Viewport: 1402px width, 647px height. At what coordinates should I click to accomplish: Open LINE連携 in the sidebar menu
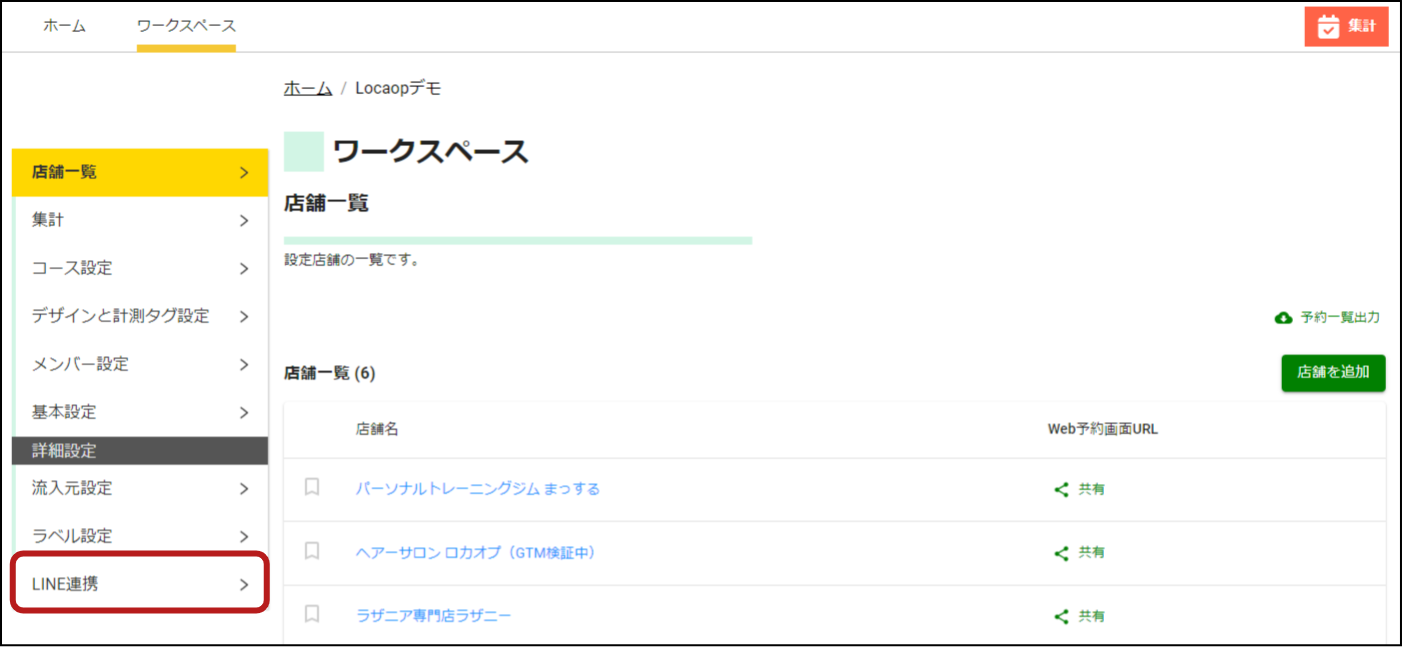click(140, 584)
